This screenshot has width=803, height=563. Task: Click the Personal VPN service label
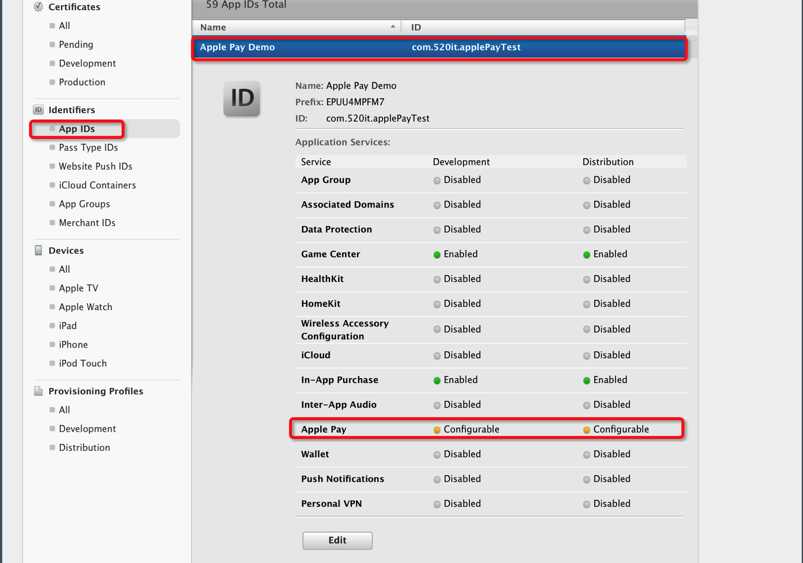tap(331, 504)
